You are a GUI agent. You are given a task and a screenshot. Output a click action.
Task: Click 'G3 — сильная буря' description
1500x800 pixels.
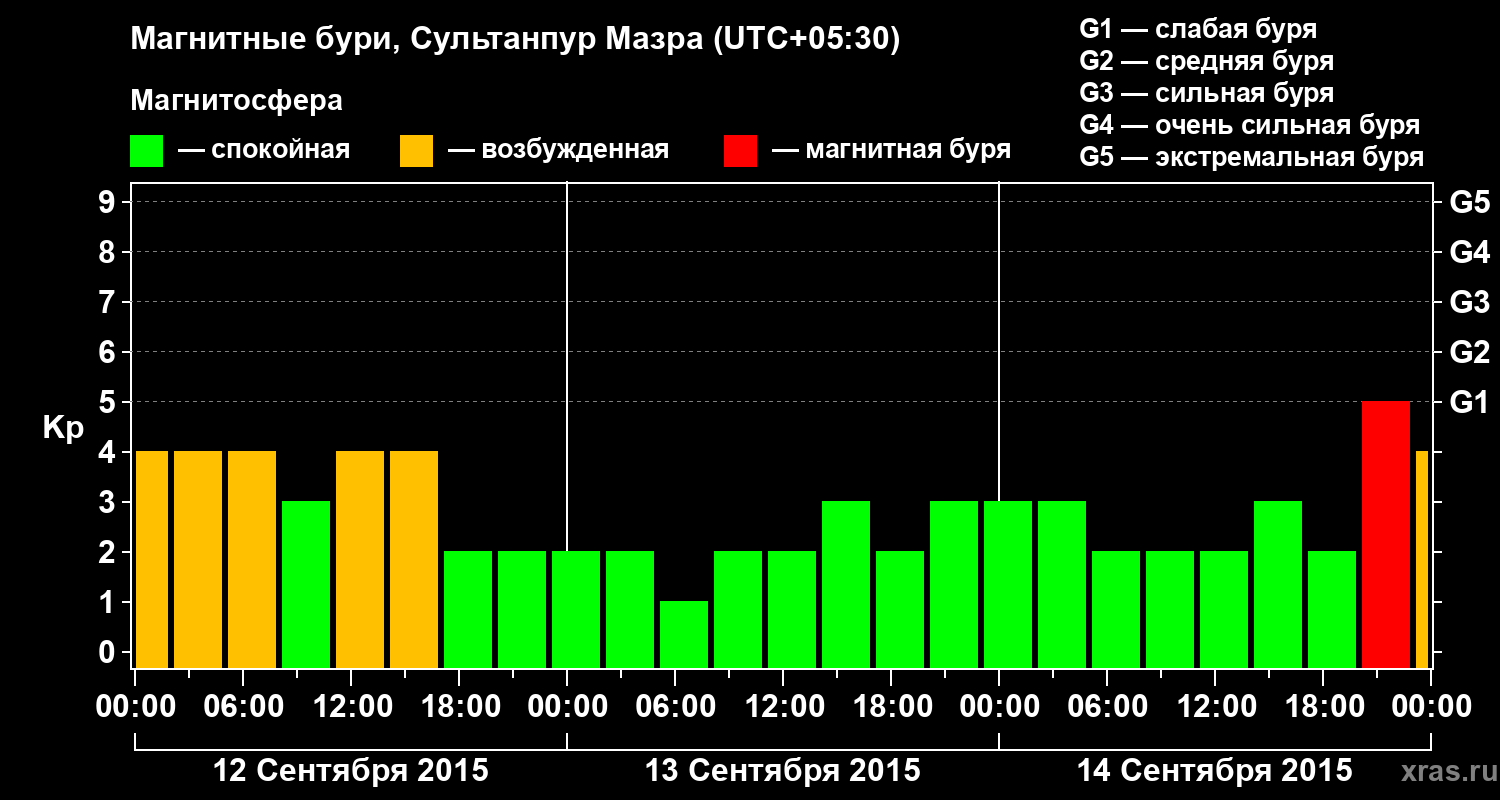(1206, 93)
